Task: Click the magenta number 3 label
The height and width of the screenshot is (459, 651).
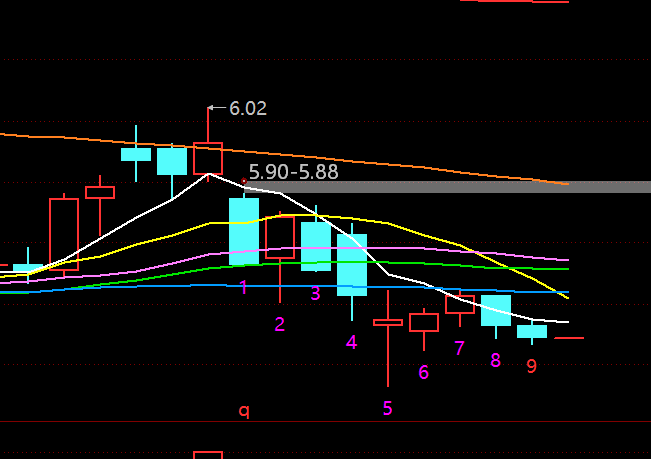Action: 316,293
